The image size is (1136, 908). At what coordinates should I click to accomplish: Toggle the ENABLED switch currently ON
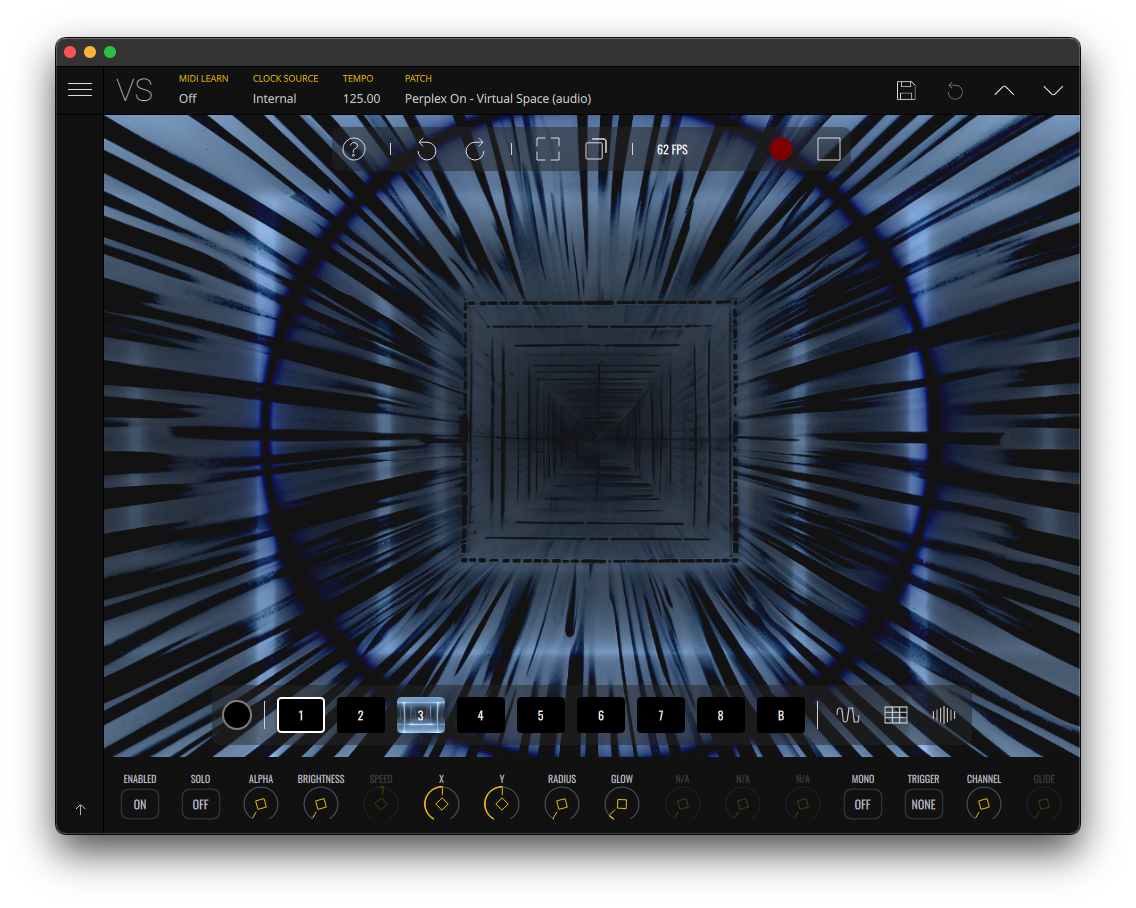click(140, 804)
